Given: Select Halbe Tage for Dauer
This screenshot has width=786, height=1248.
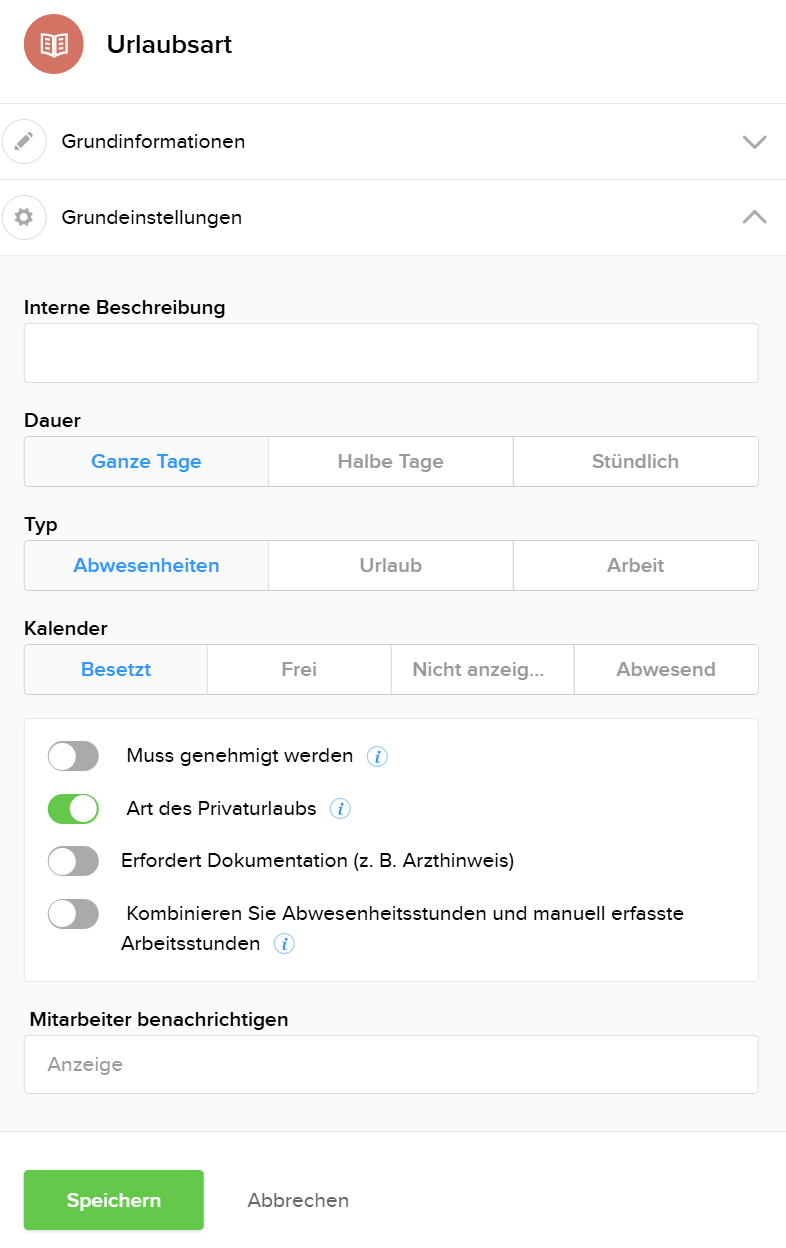Looking at the screenshot, I should [x=390, y=461].
